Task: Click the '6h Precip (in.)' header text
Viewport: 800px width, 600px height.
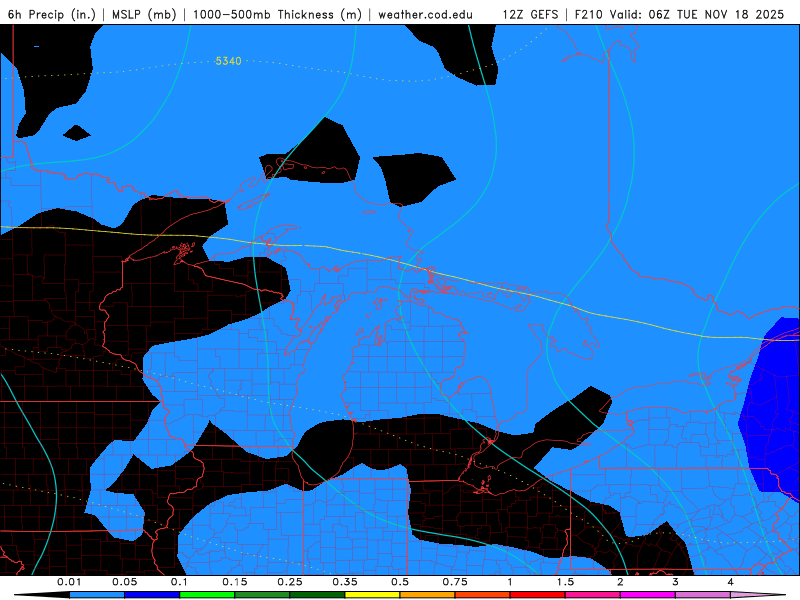Action: [x=52, y=14]
